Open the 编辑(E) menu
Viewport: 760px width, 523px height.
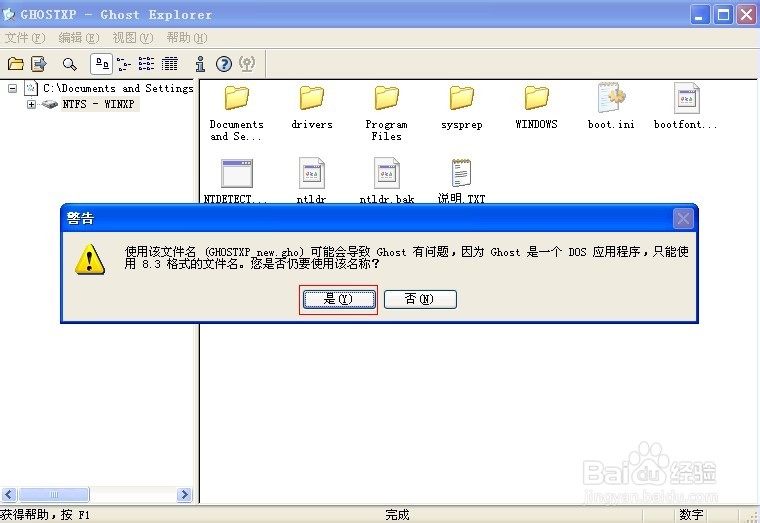(79, 38)
